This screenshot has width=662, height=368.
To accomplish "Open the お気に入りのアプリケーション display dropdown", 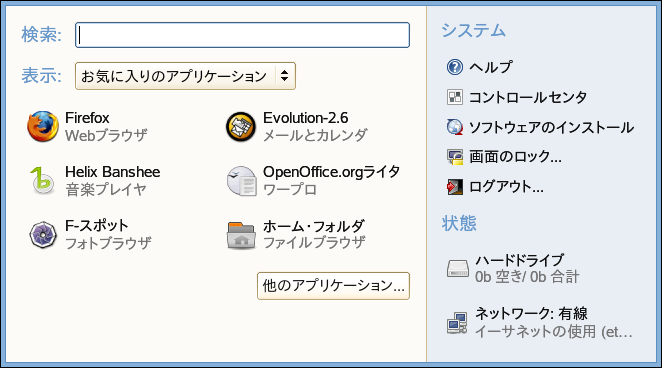I will click(x=185, y=76).
